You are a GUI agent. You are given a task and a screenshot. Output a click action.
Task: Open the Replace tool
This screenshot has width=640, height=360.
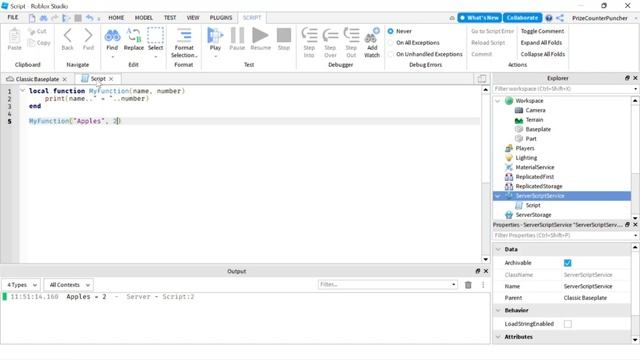[x=133, y=36]
